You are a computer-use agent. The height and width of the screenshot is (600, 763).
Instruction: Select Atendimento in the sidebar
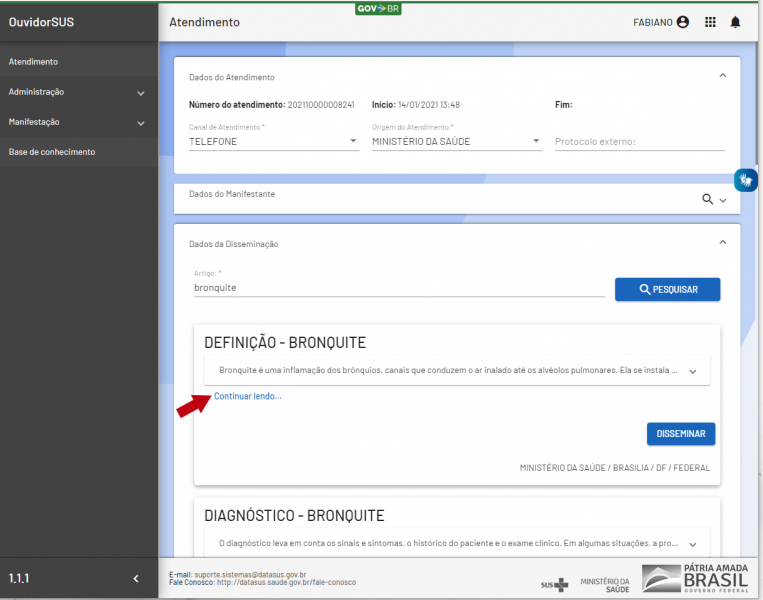[x=33, y=62]
